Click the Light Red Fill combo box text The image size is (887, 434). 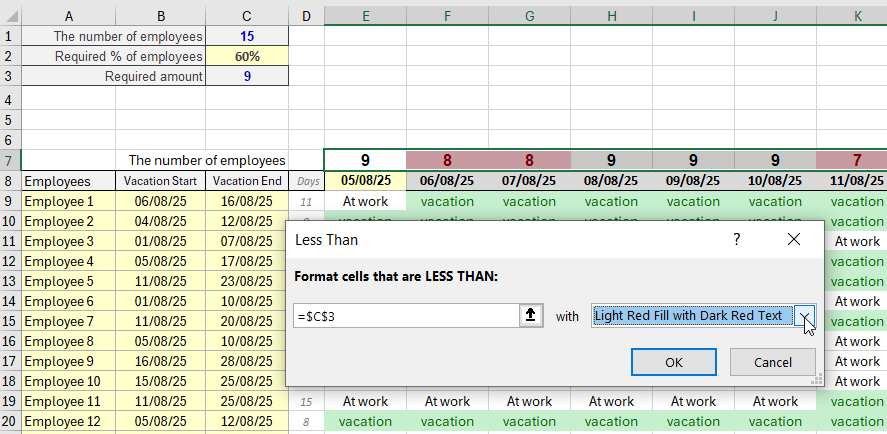pyautogui.click(x=689, y=316)
